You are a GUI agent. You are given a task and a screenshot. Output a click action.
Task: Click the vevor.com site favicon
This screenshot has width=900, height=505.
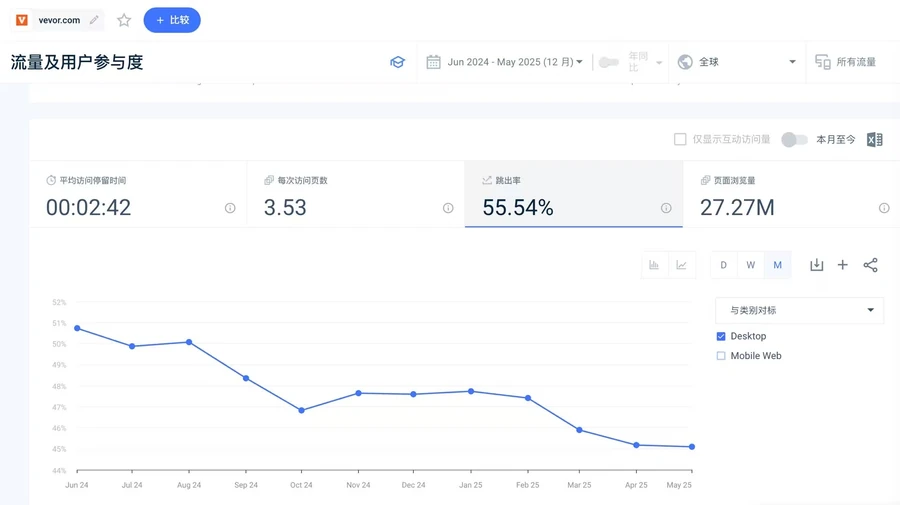tap(22, 20)
